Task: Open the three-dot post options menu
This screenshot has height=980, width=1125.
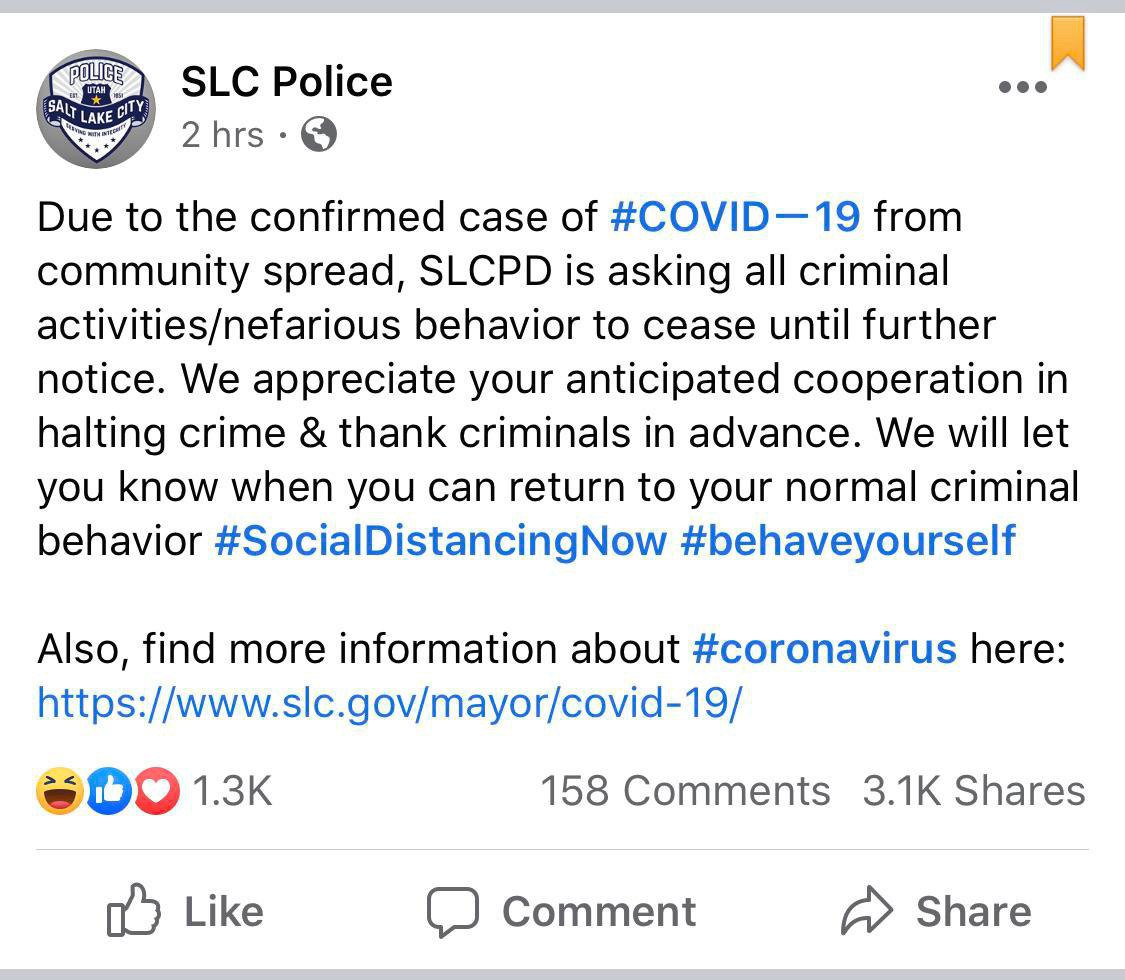Action: (1023, 87)
